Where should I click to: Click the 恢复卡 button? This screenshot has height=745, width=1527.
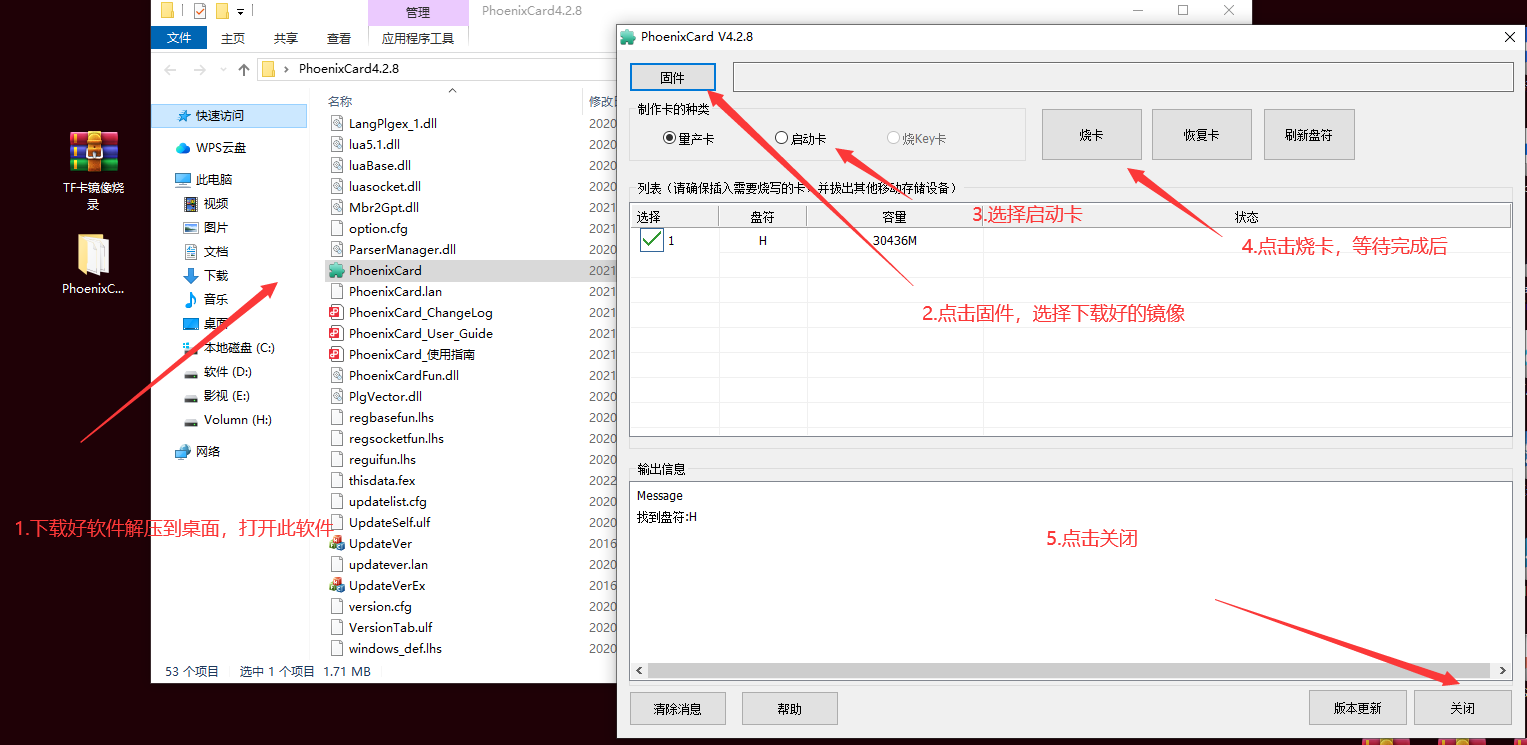[1202, 134]
